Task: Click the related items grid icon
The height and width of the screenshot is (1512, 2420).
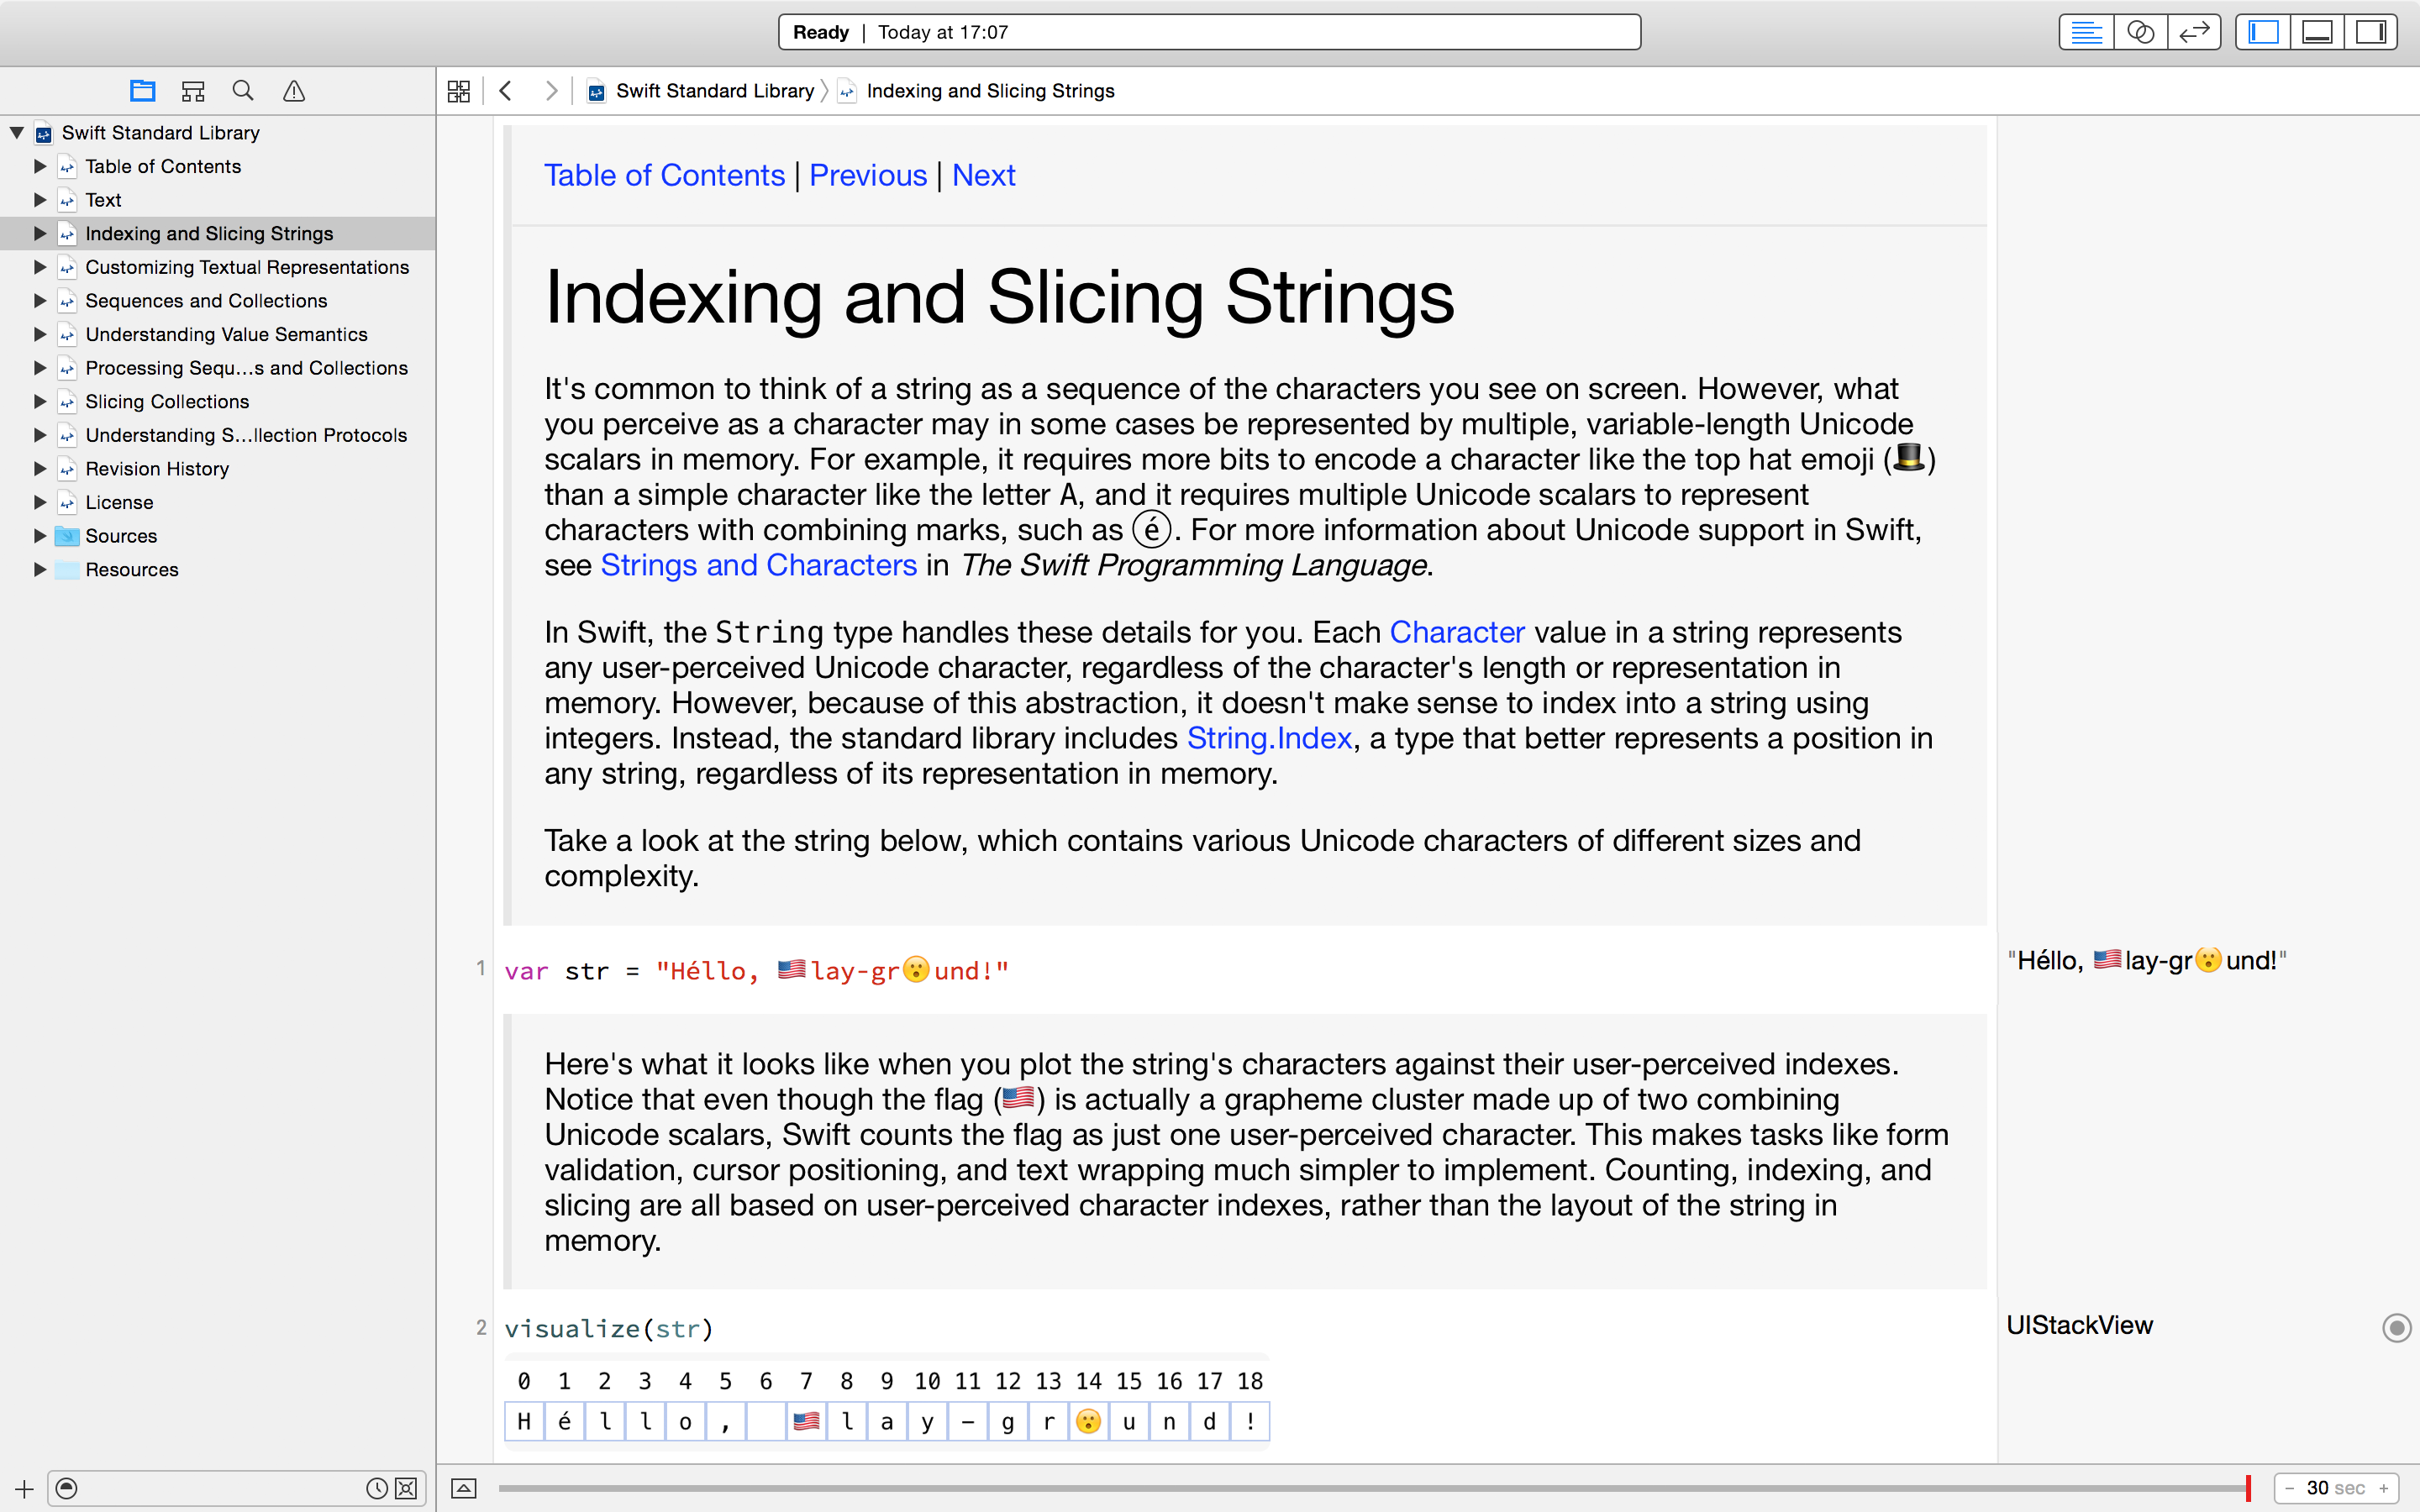Action: click(x=459, y=91)
